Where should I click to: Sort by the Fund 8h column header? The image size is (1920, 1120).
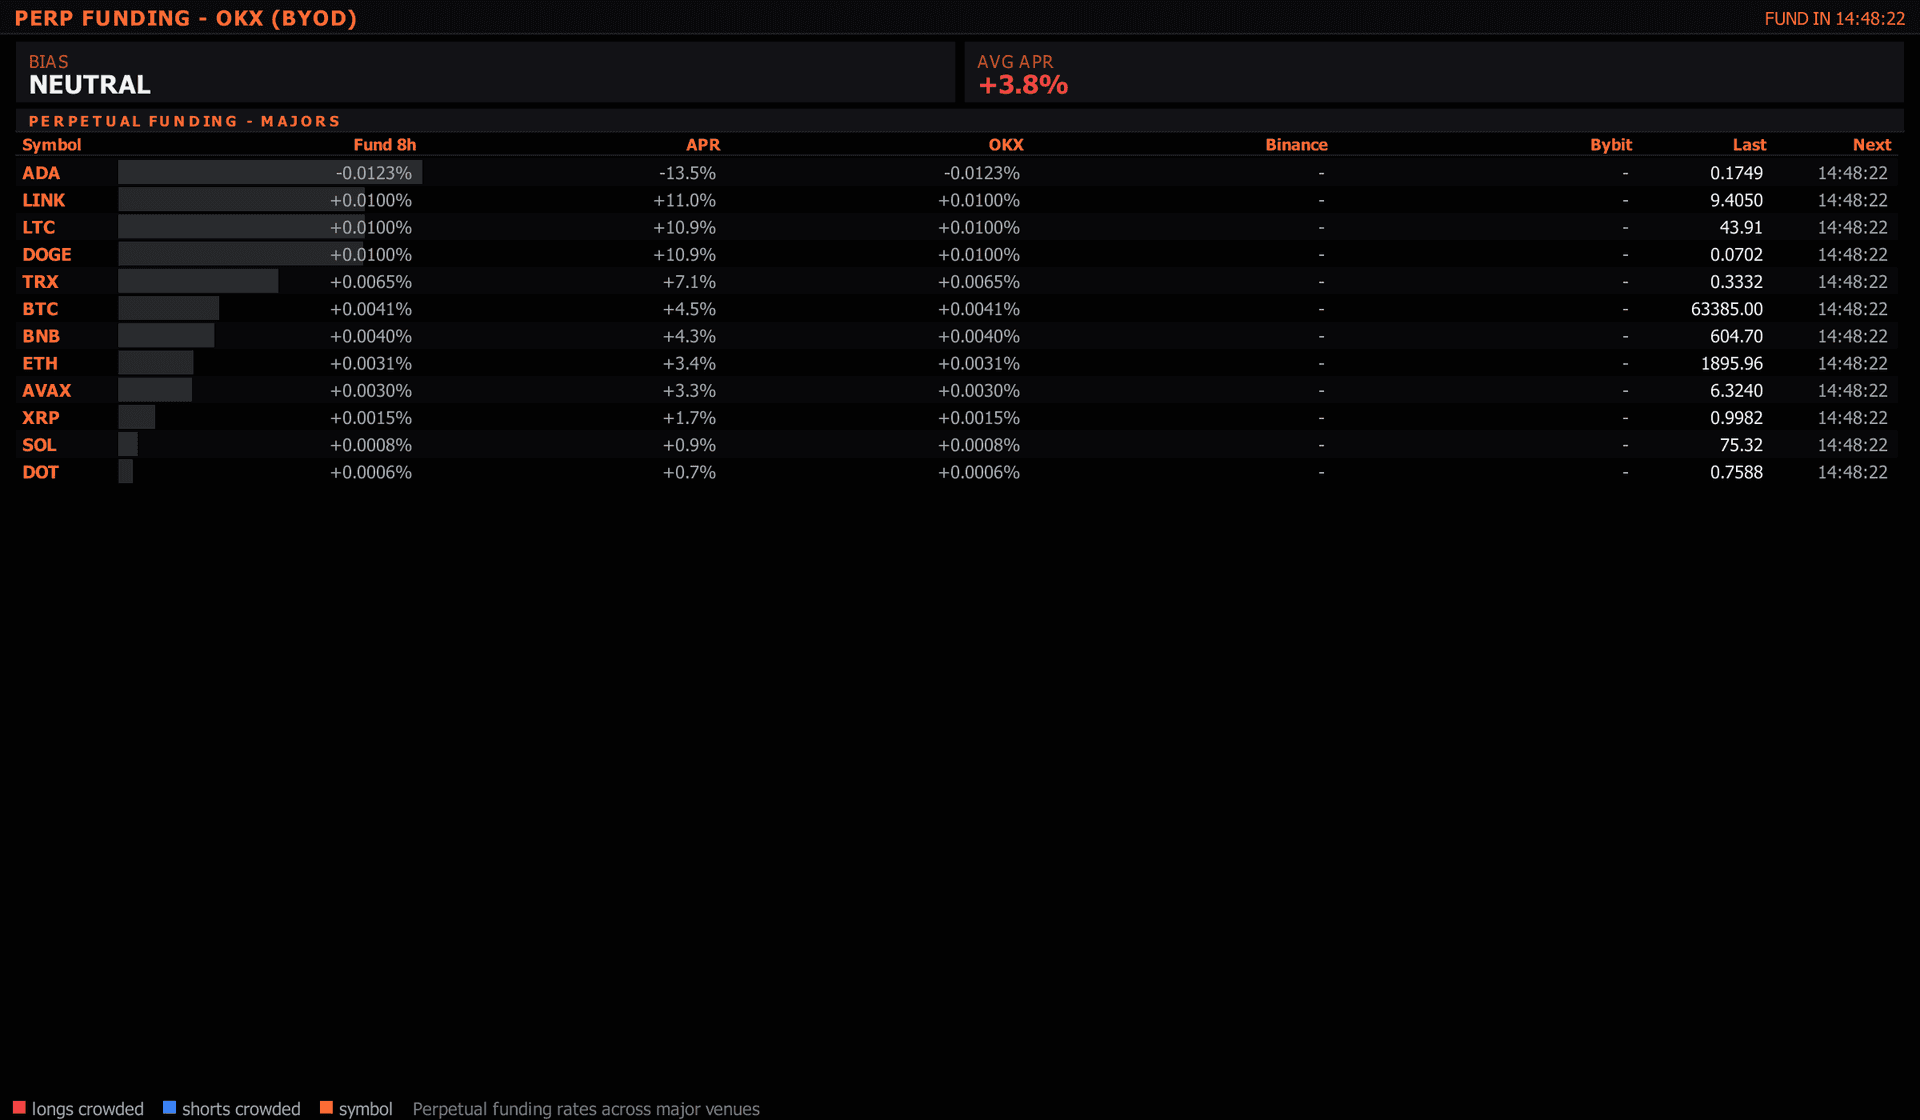coord(385,145)
